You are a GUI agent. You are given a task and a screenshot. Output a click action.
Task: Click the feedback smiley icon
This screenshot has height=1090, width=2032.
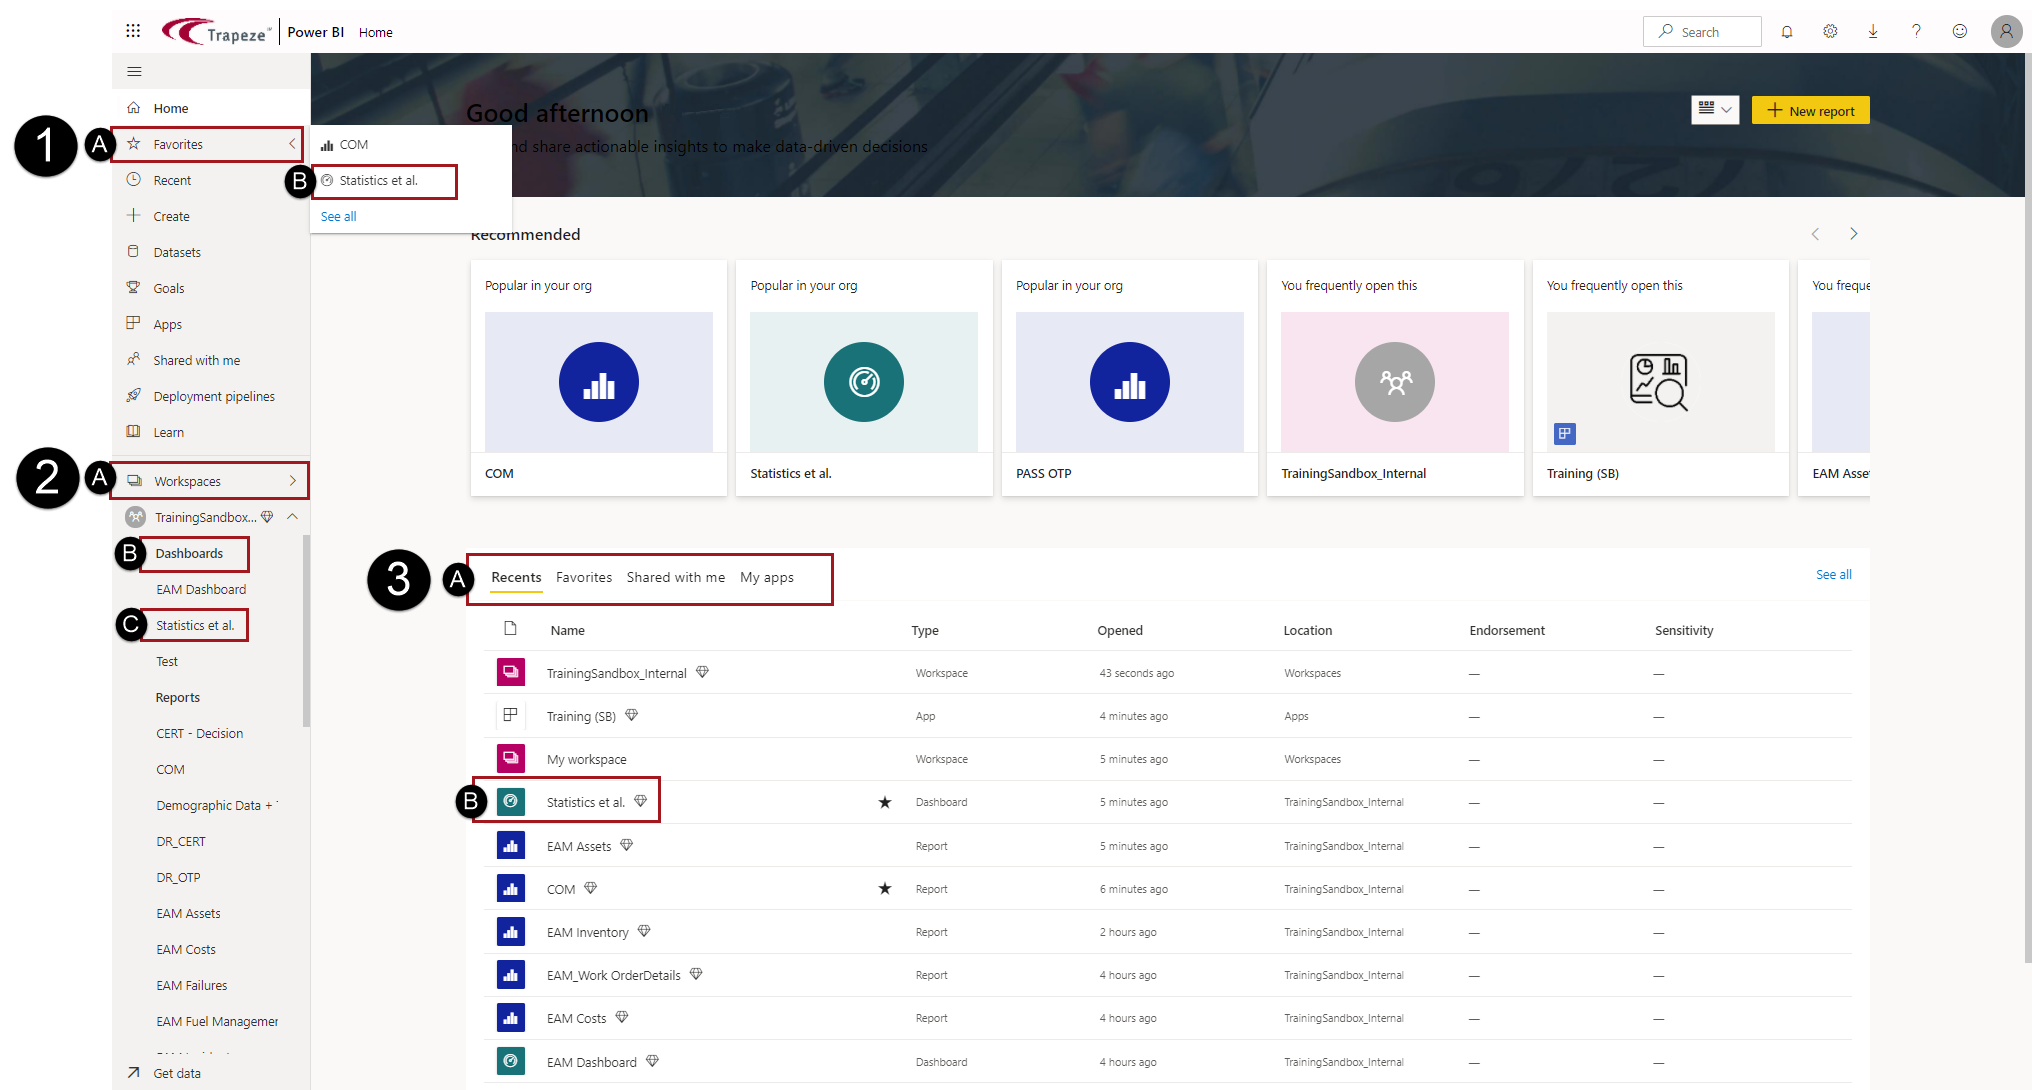(x=1959, y=32)
